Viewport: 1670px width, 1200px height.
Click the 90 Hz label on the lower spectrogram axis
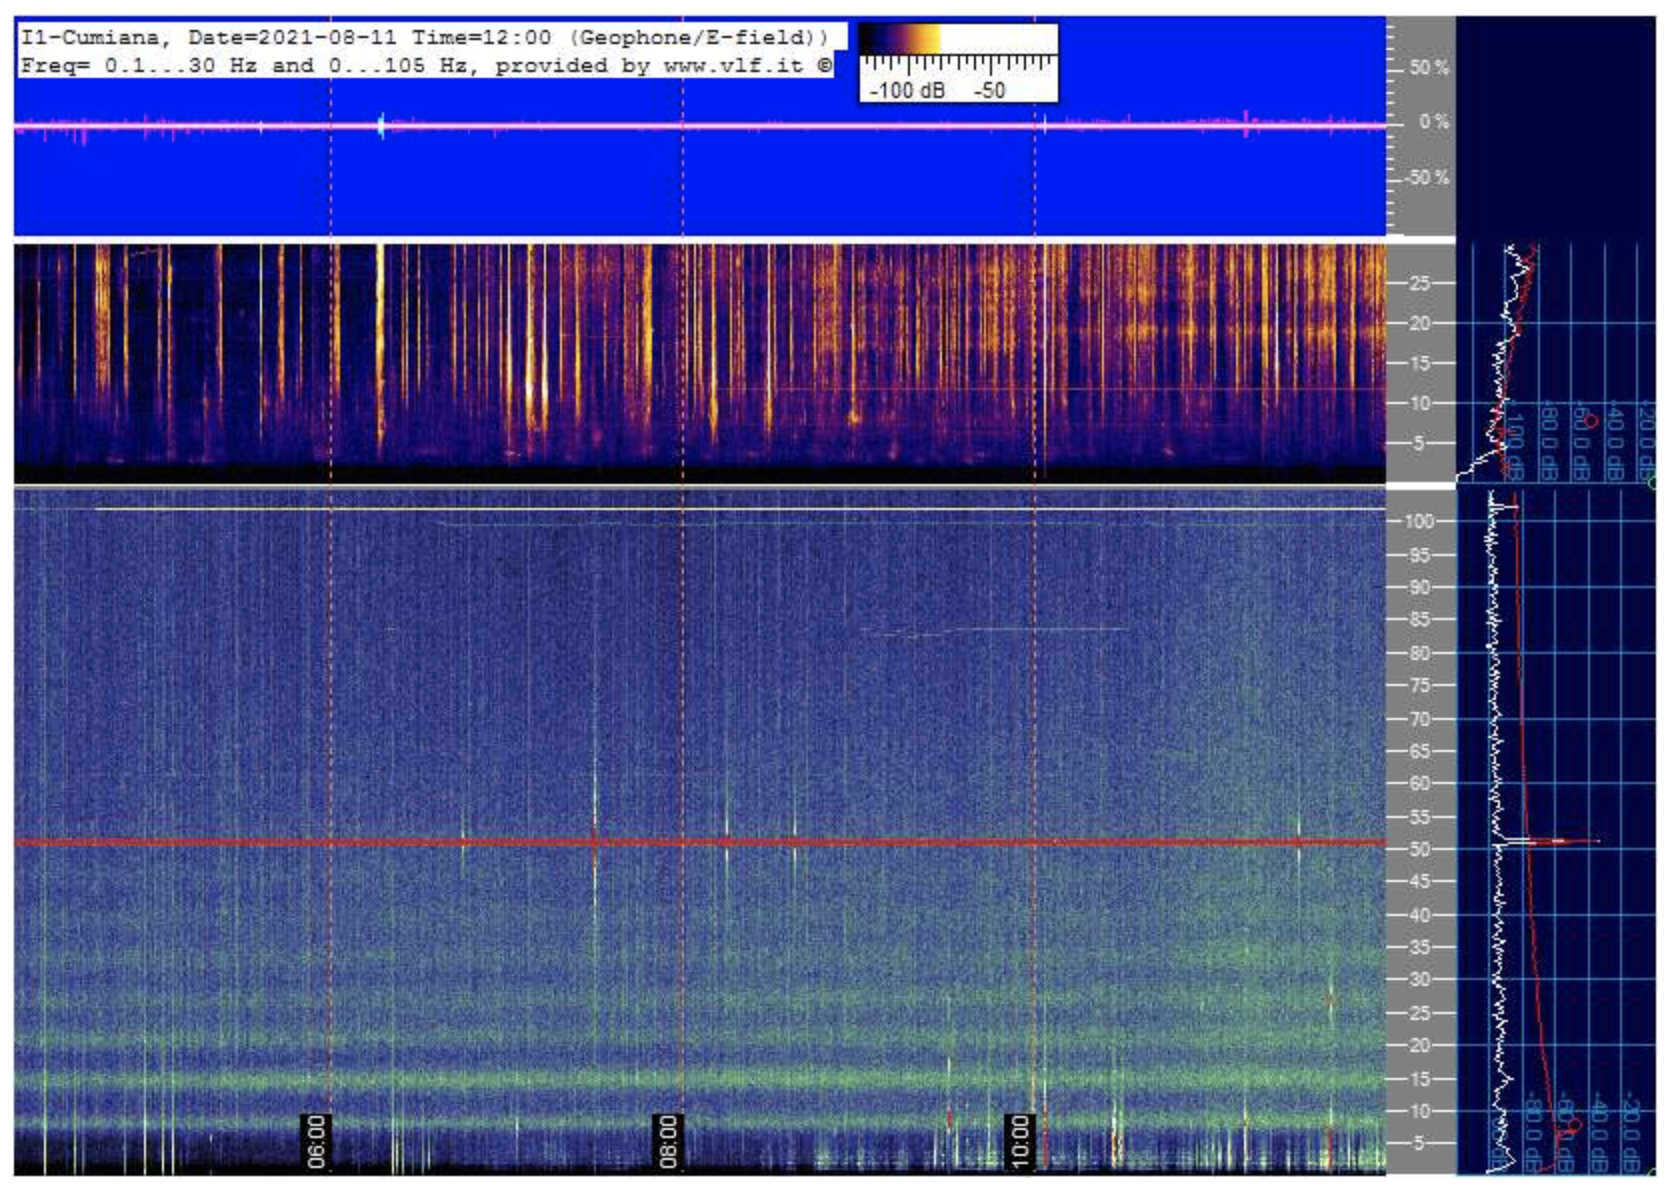[1420, 587]
